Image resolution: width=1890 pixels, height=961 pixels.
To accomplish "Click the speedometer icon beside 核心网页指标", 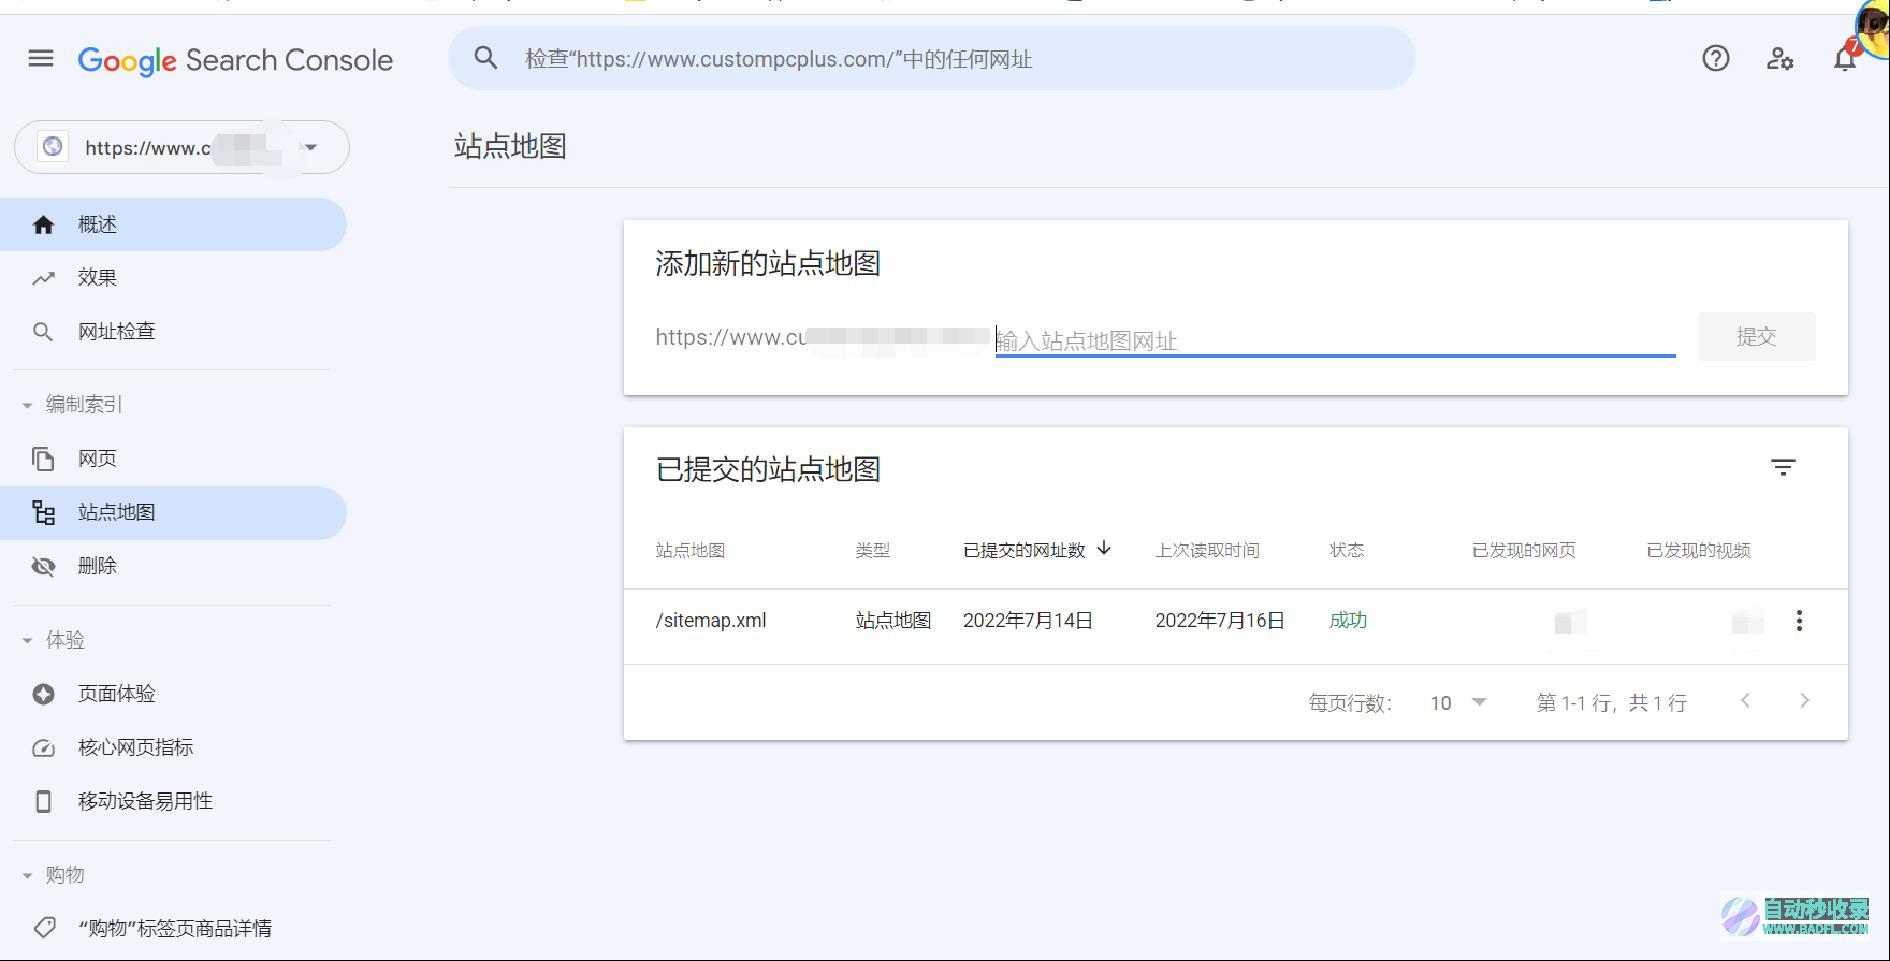I will tap(43, 748).
